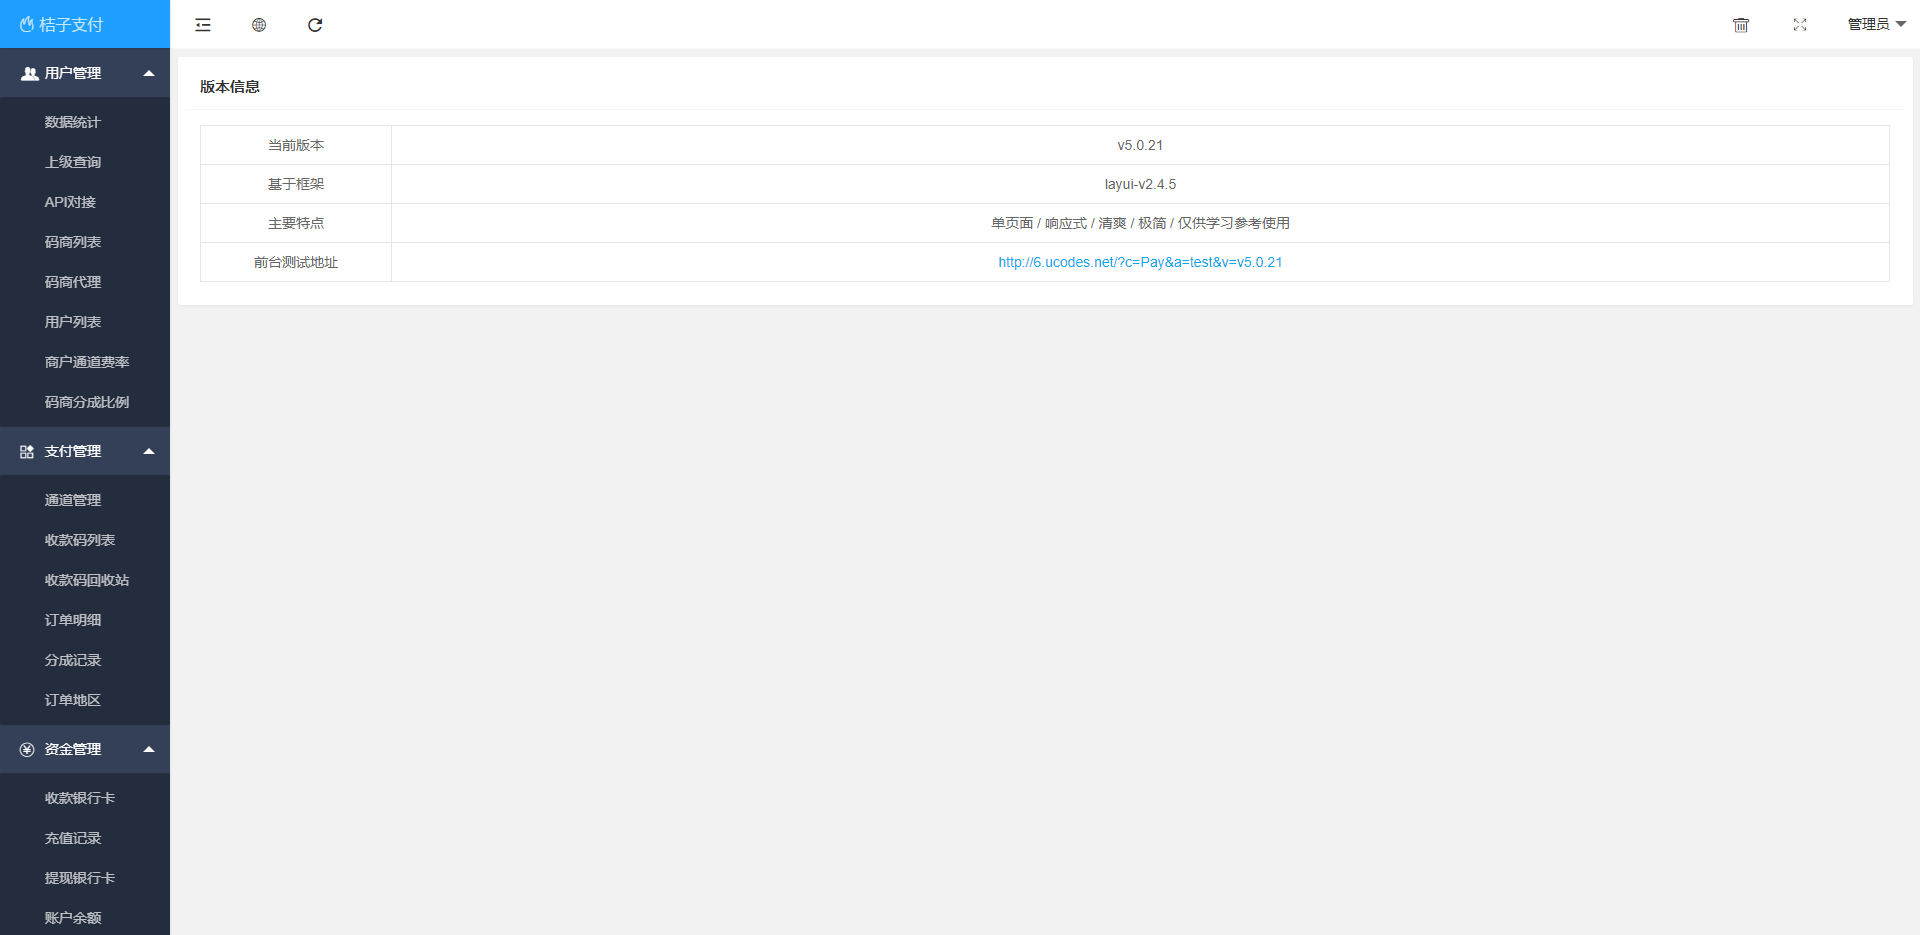Collapse the 支付管理 section arrow
The image size is (1920, 935).
click(x=149, y=451)
